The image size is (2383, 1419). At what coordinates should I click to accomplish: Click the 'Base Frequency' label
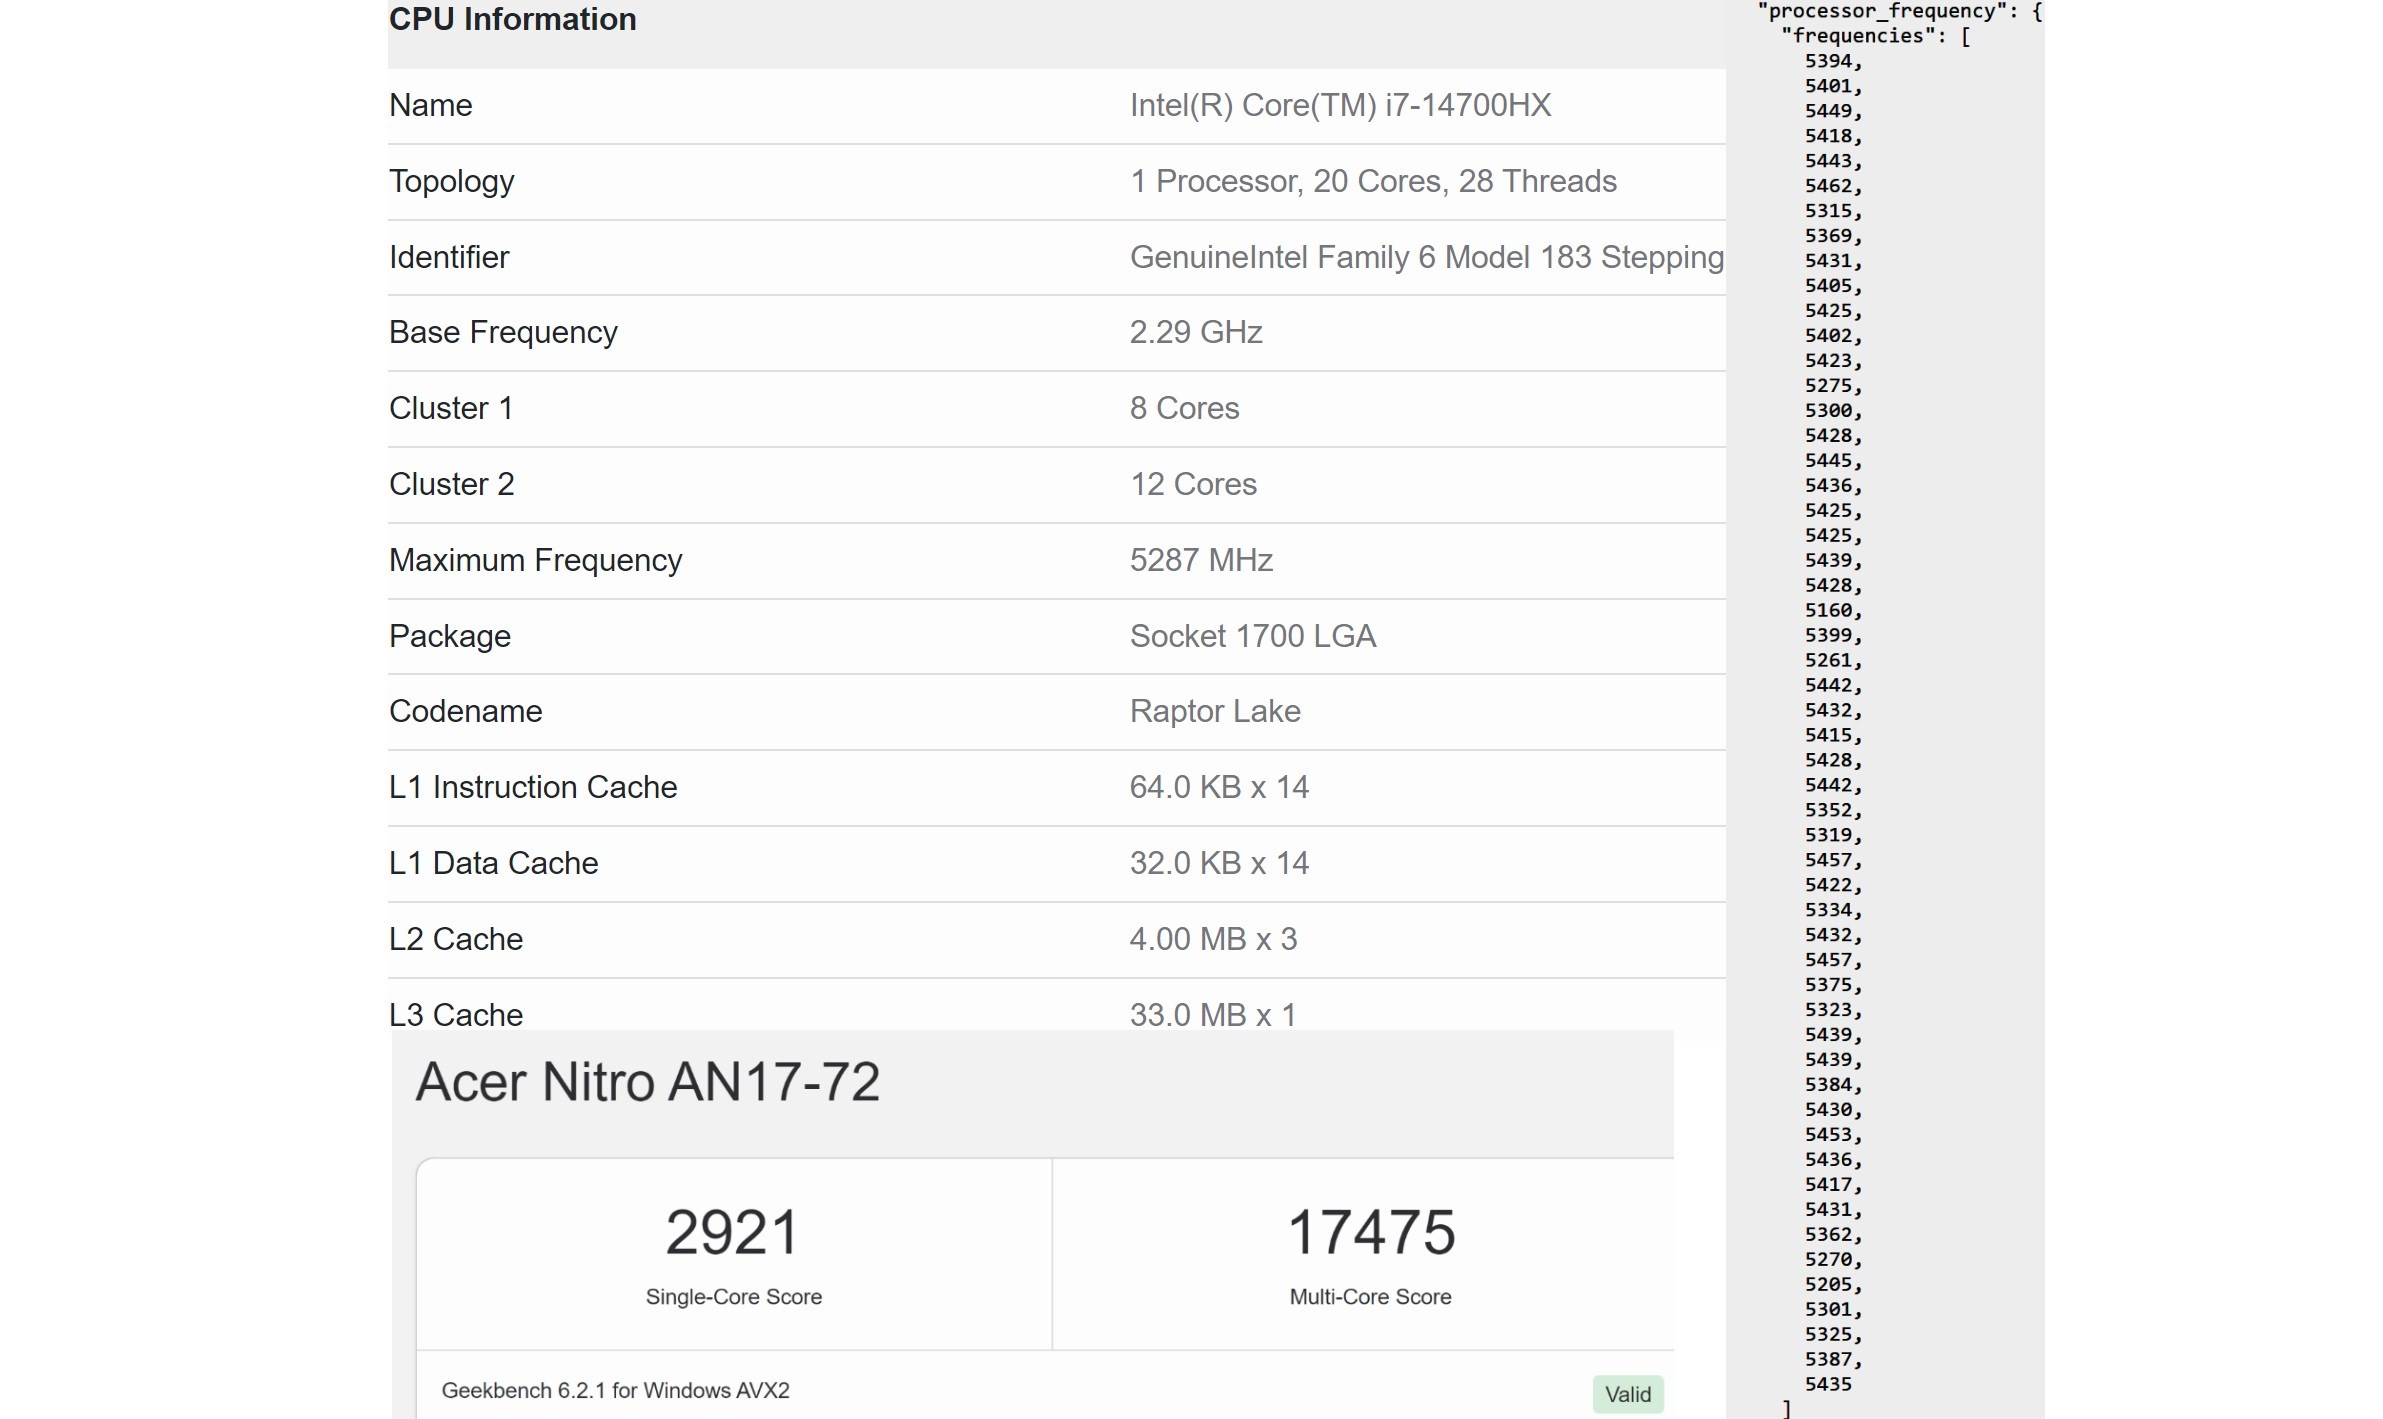pyautogui.click(x=503, y=332)
